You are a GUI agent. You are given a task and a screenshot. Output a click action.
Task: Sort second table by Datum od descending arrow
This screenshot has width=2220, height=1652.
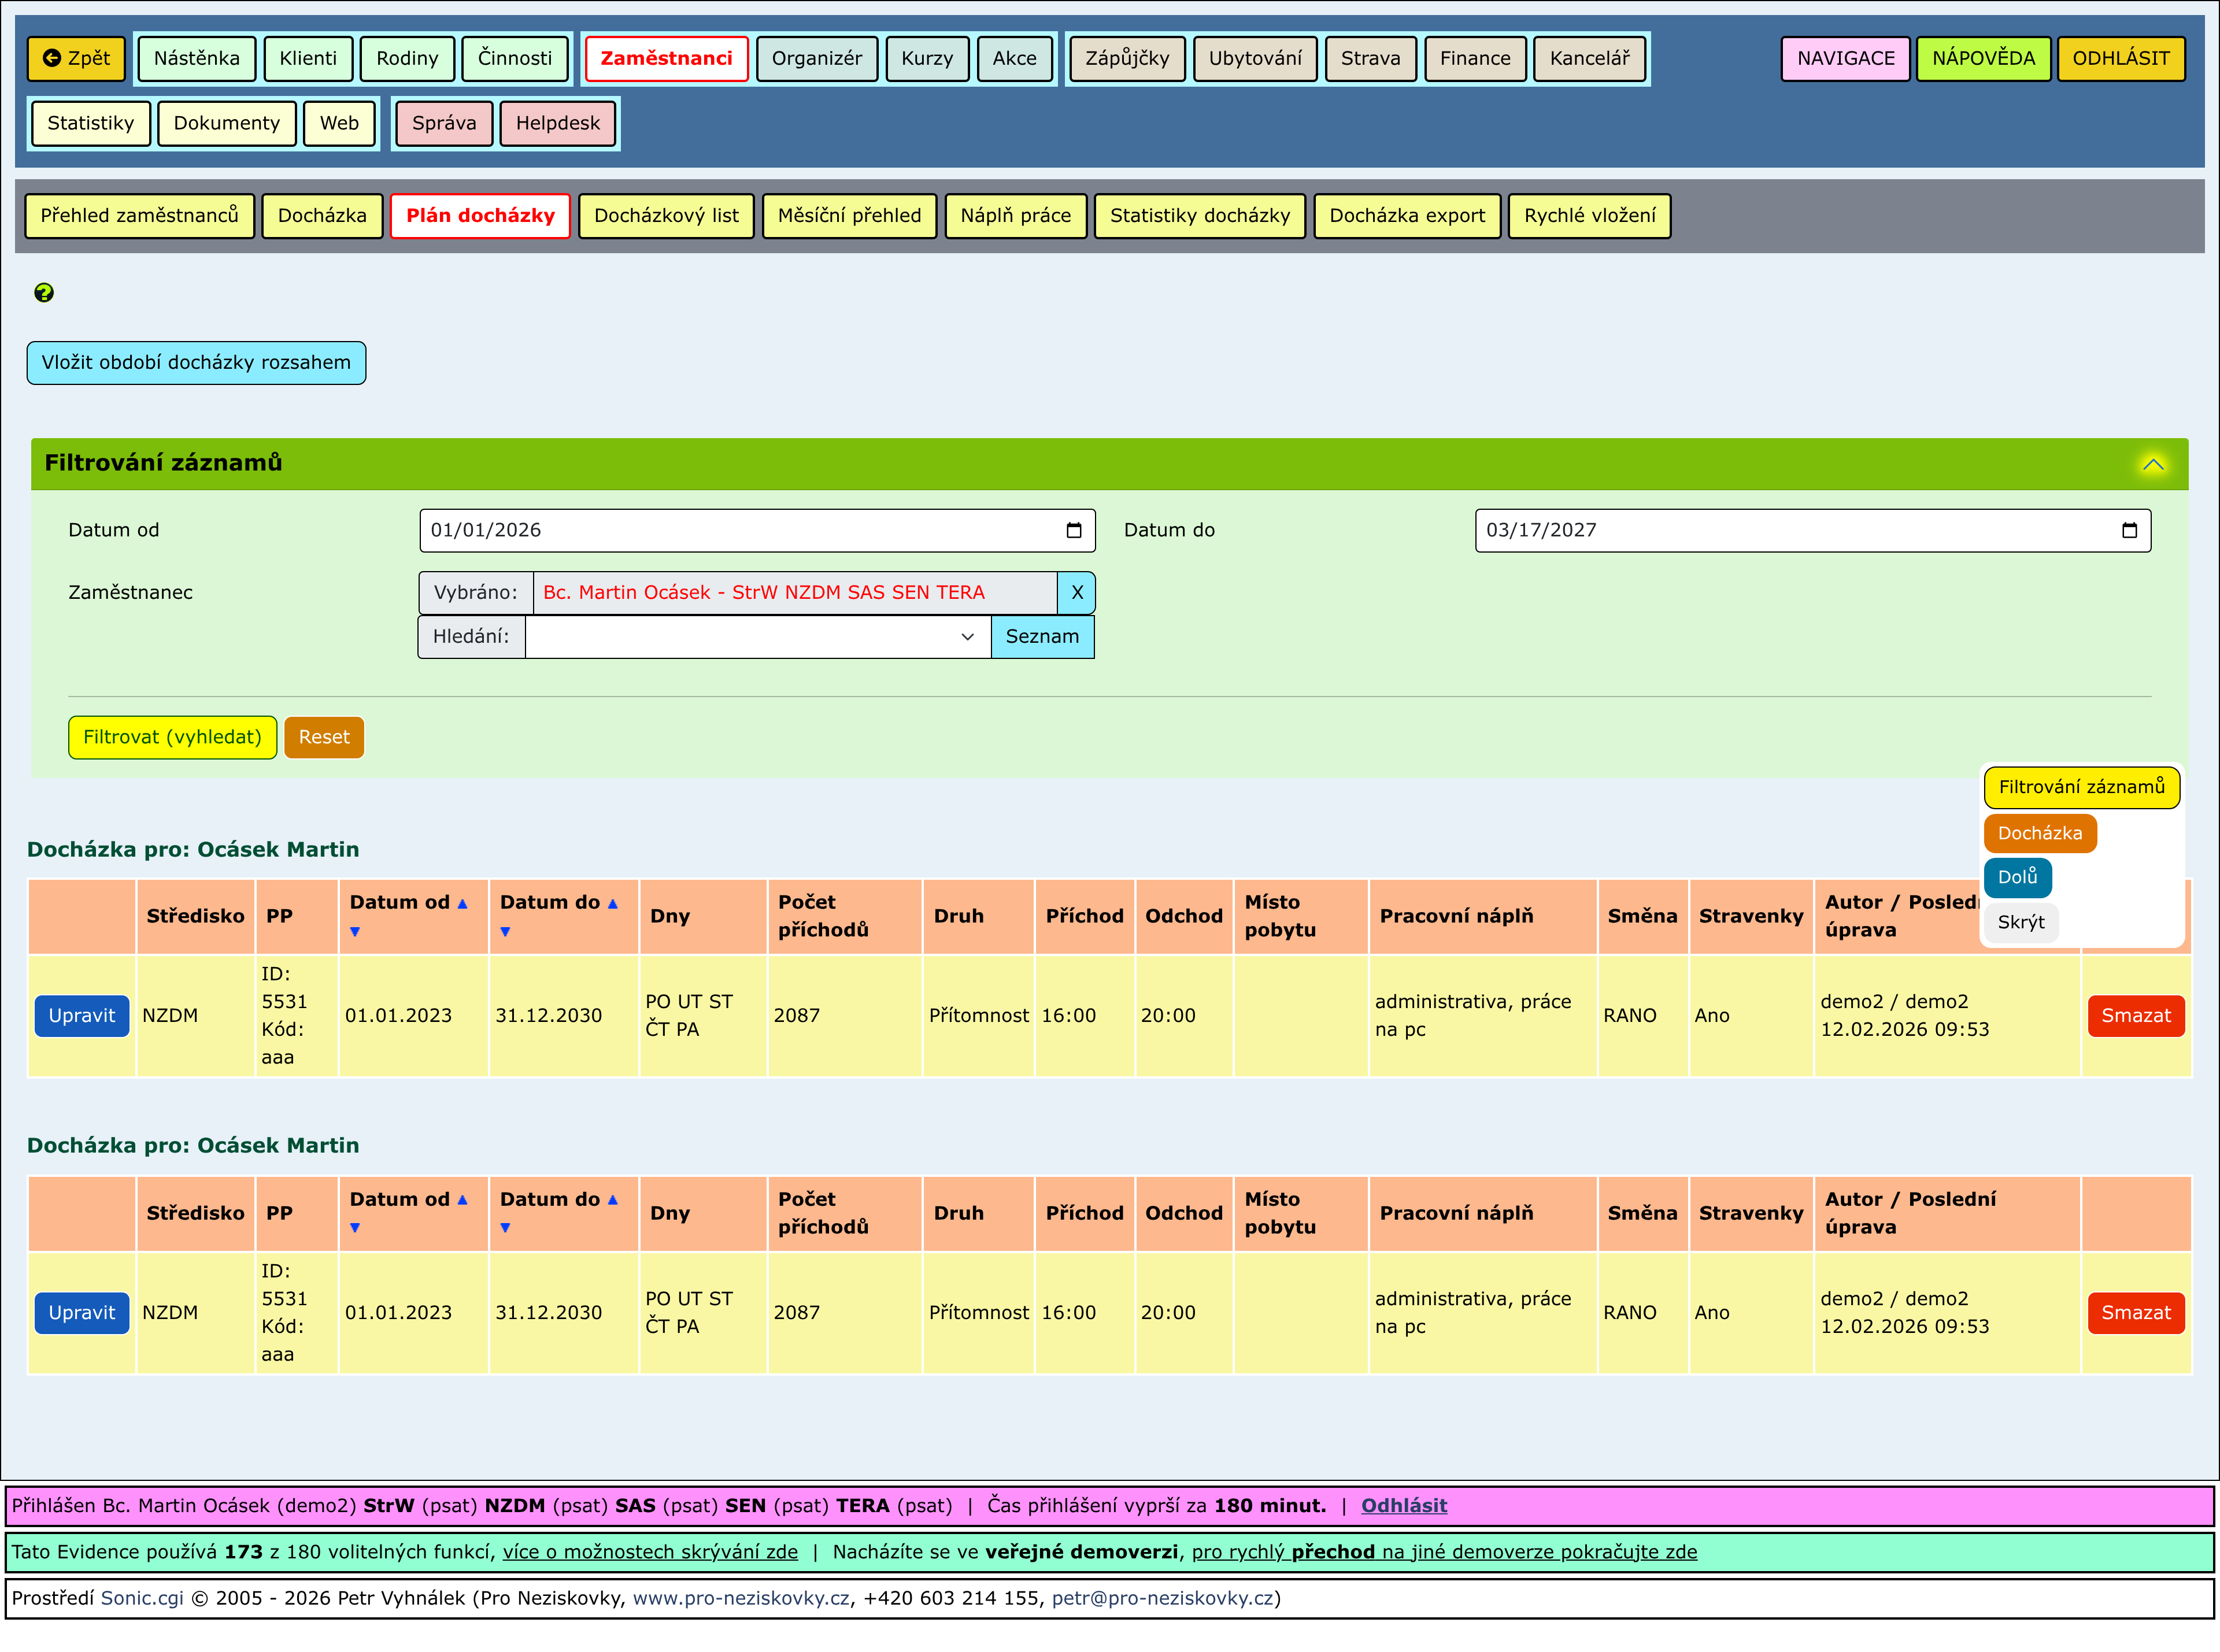click(355, 1228)
